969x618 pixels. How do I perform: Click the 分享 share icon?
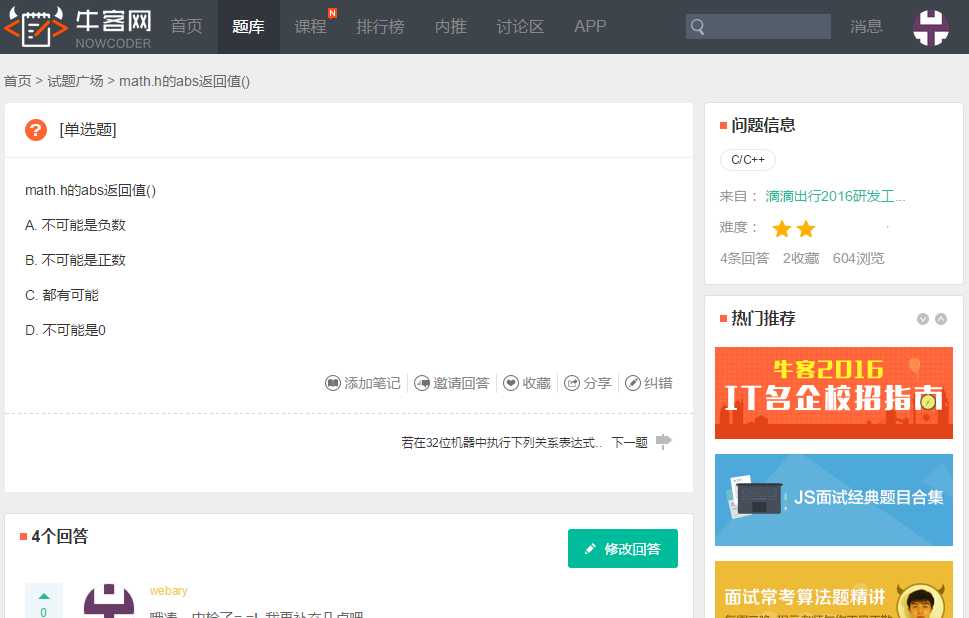(x=572, y=383)
